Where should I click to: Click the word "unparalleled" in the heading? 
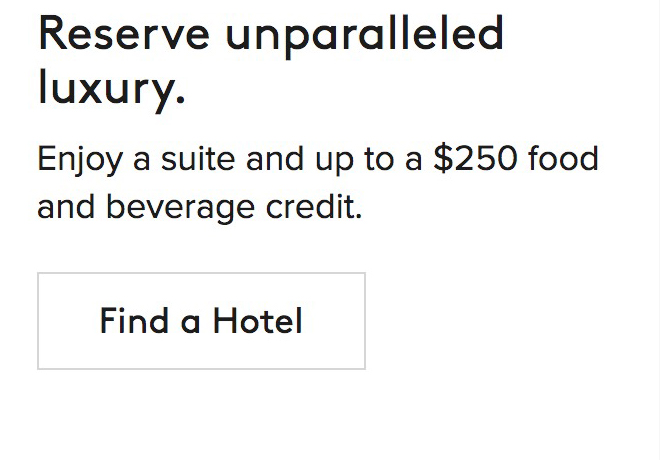pyautogui.click(x=364, y=34)
